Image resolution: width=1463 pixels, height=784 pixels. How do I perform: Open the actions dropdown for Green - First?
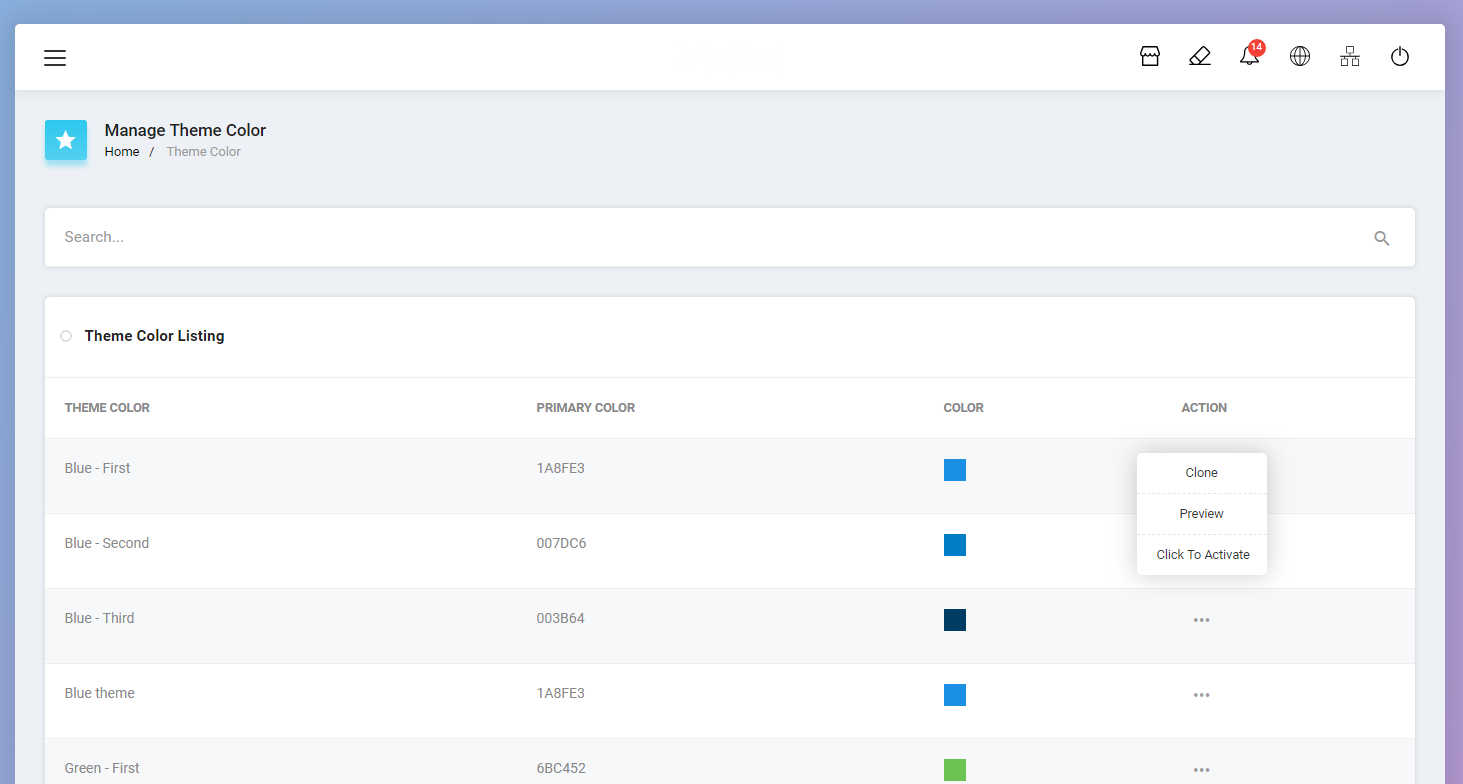click(1201, 769)
